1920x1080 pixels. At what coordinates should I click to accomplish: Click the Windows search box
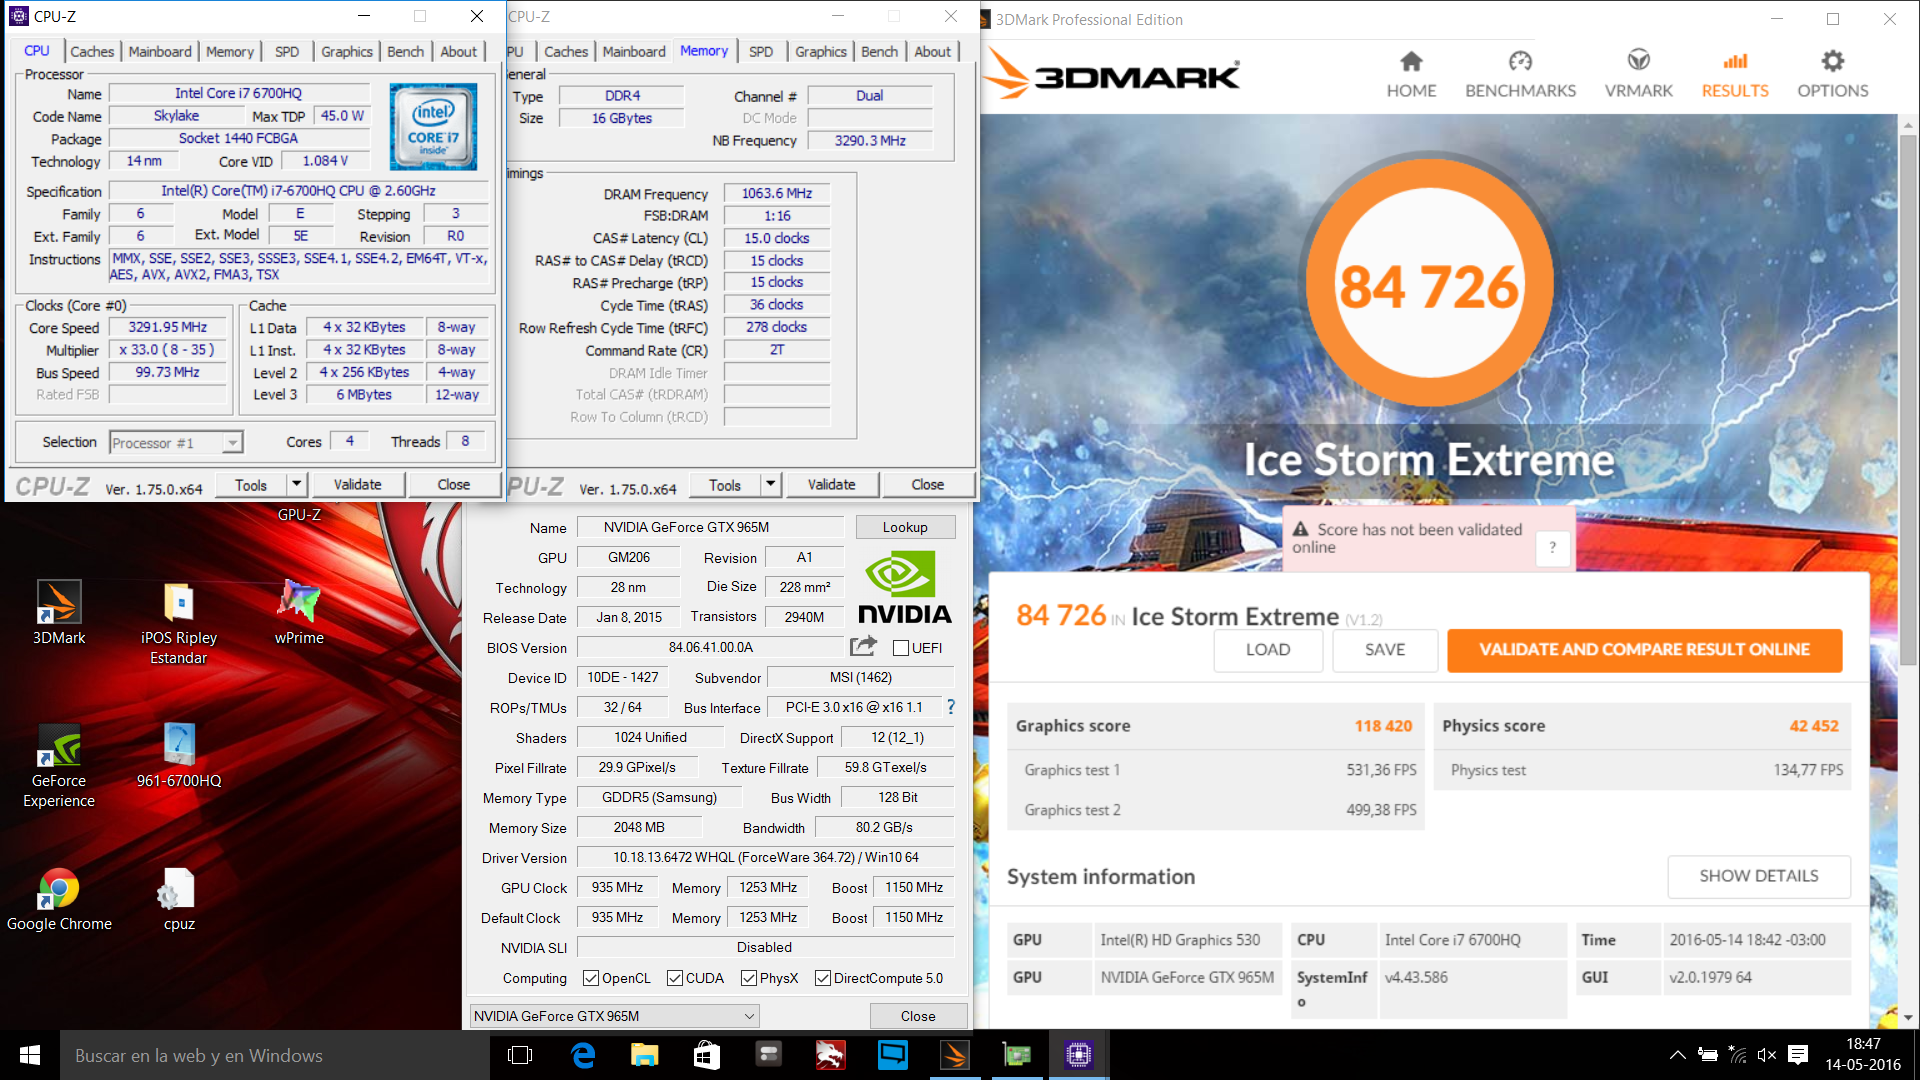point(275,1055)
